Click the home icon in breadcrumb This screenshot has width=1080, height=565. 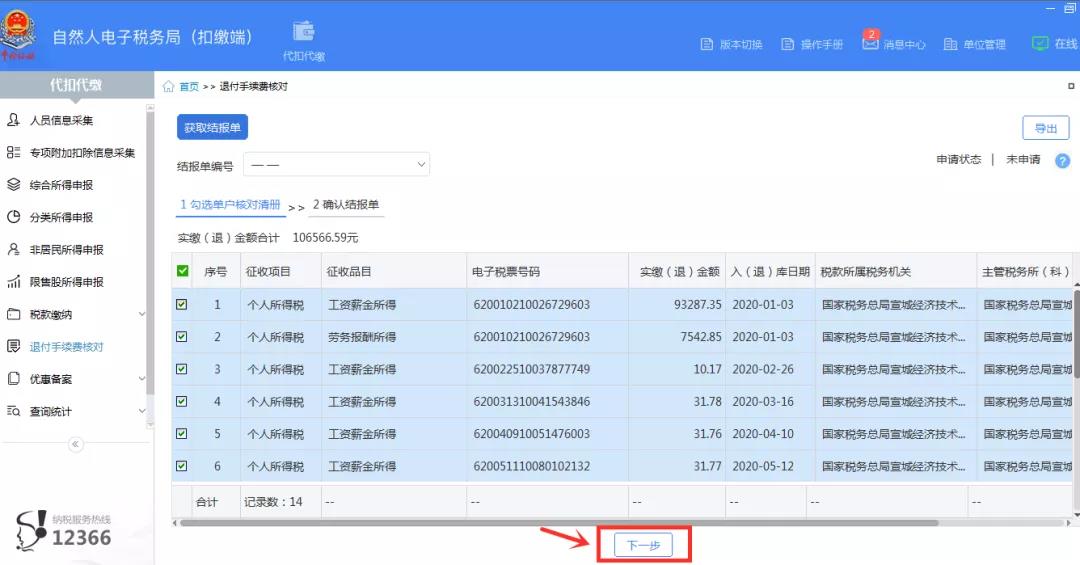tap(168, 86)
